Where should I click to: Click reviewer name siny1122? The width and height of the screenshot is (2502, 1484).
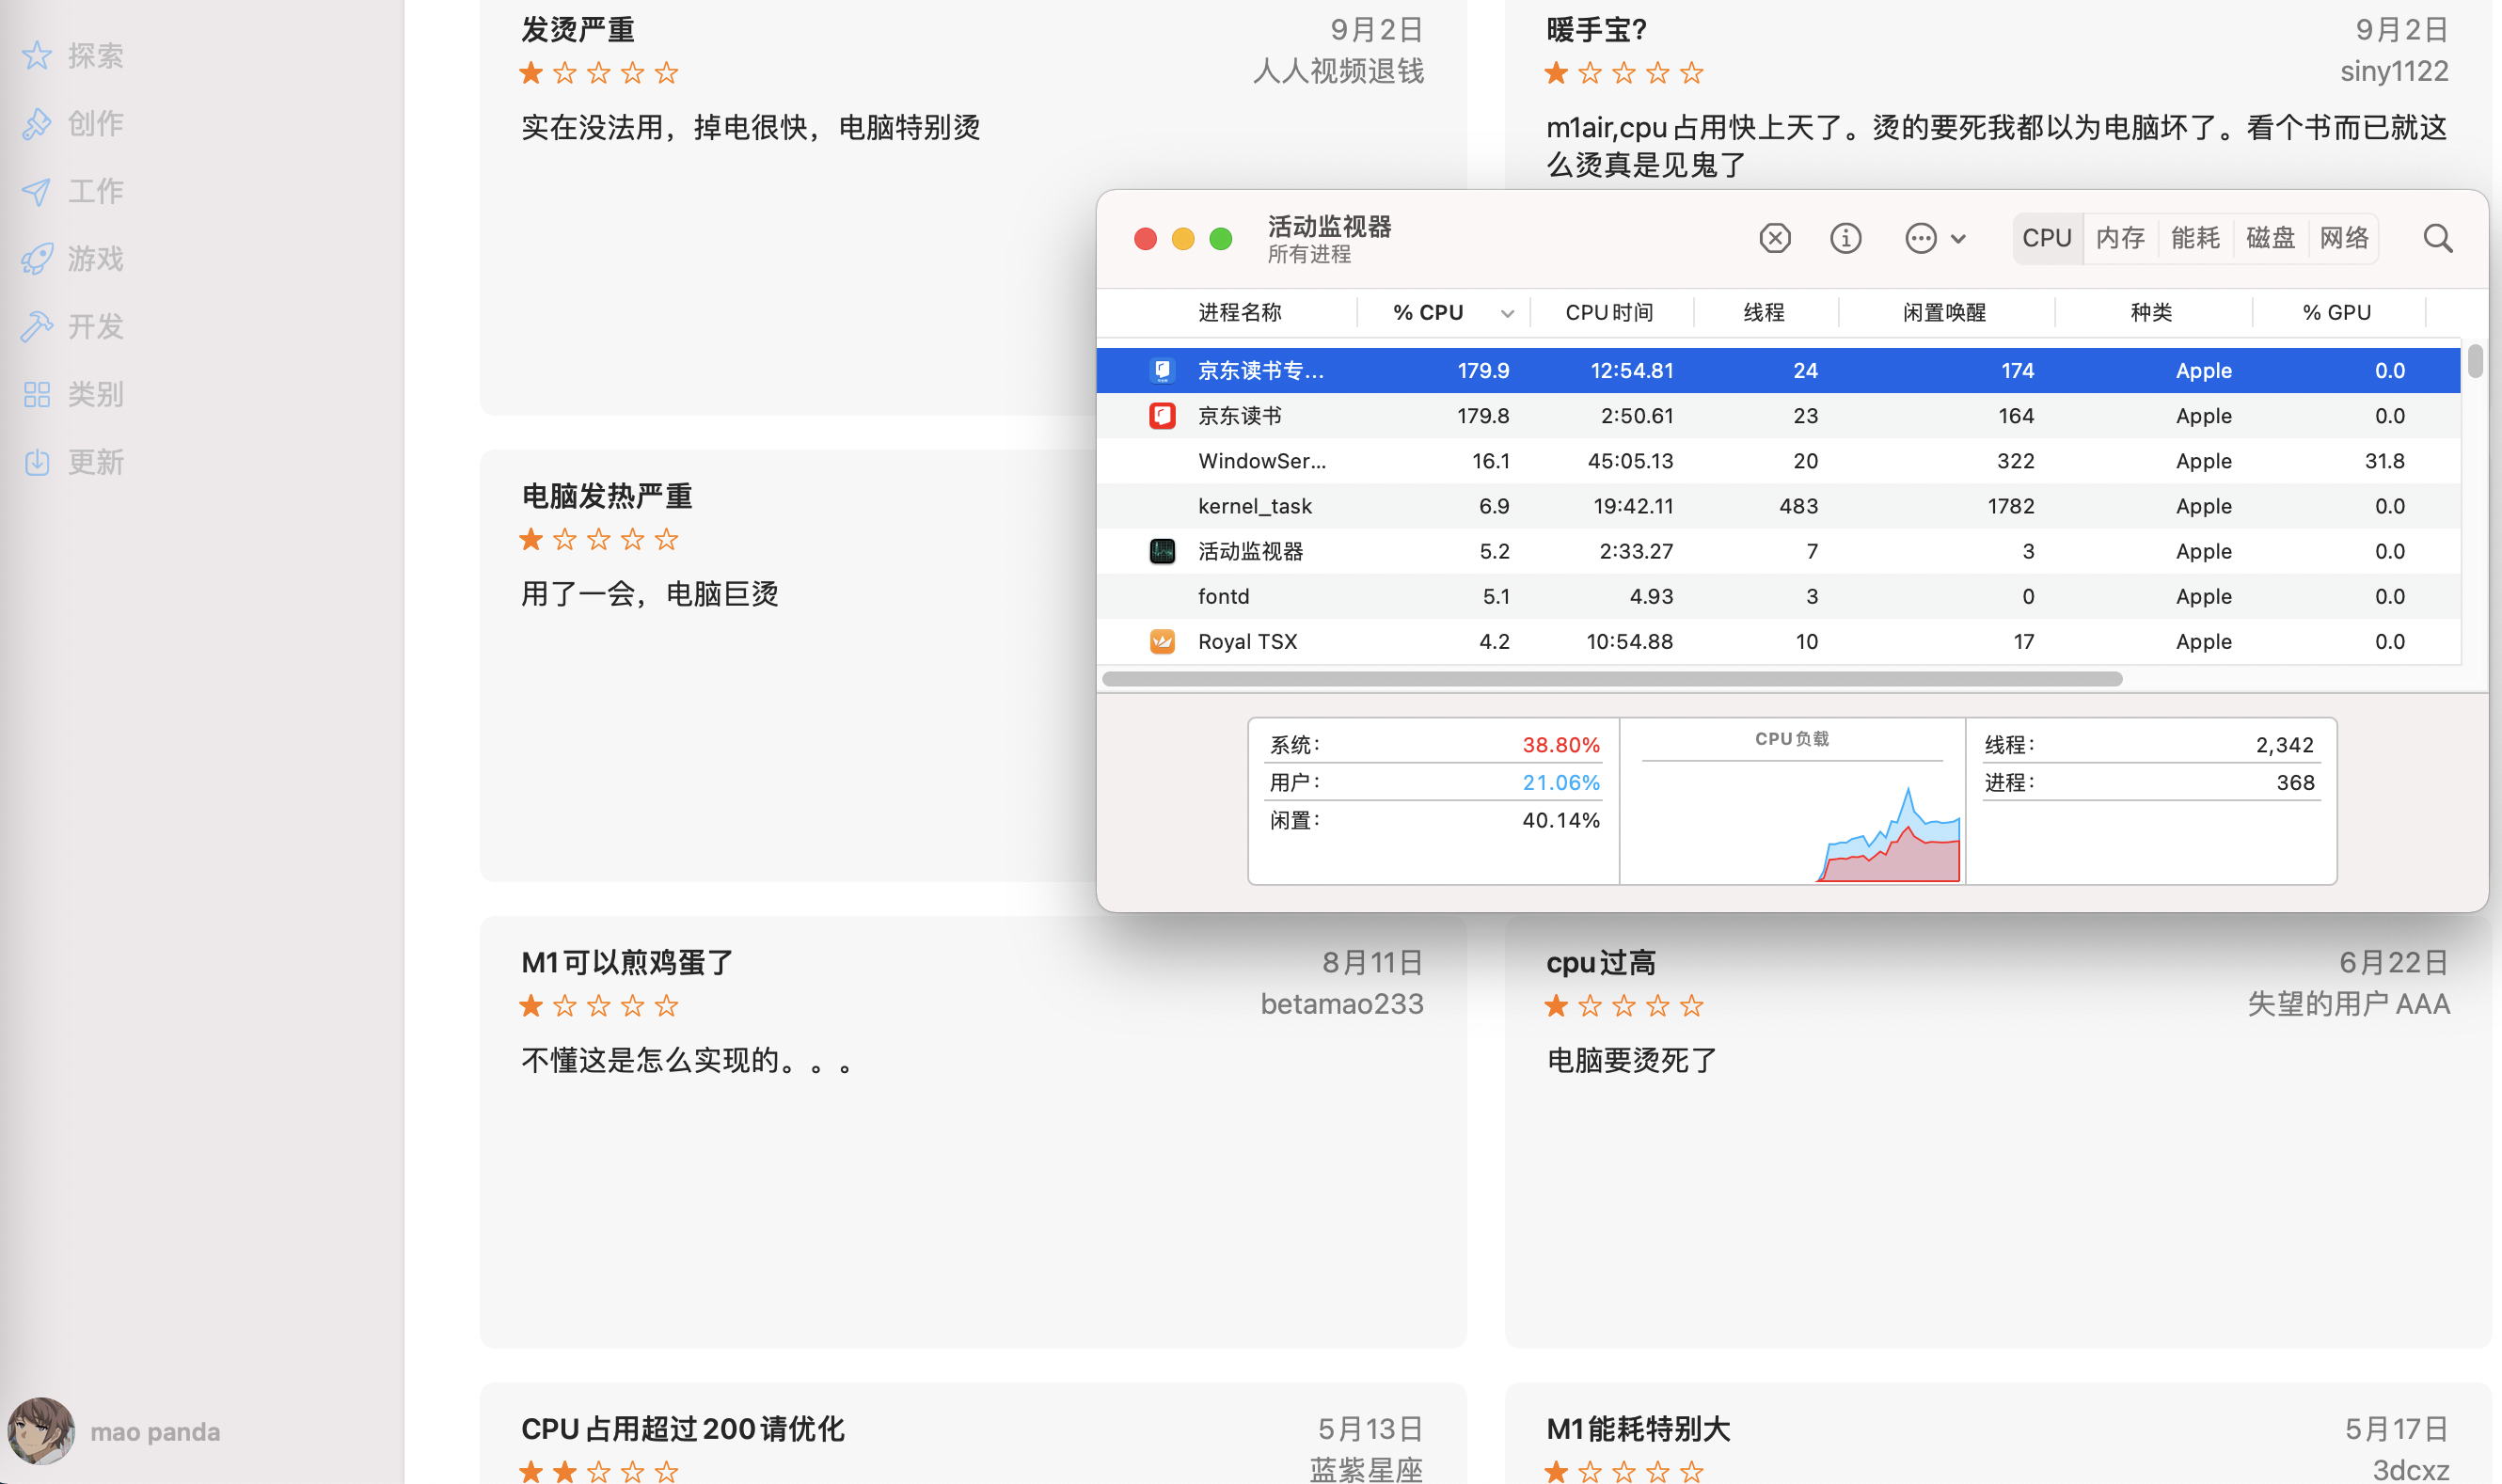pyautogui.click(x=2394, y=71)
